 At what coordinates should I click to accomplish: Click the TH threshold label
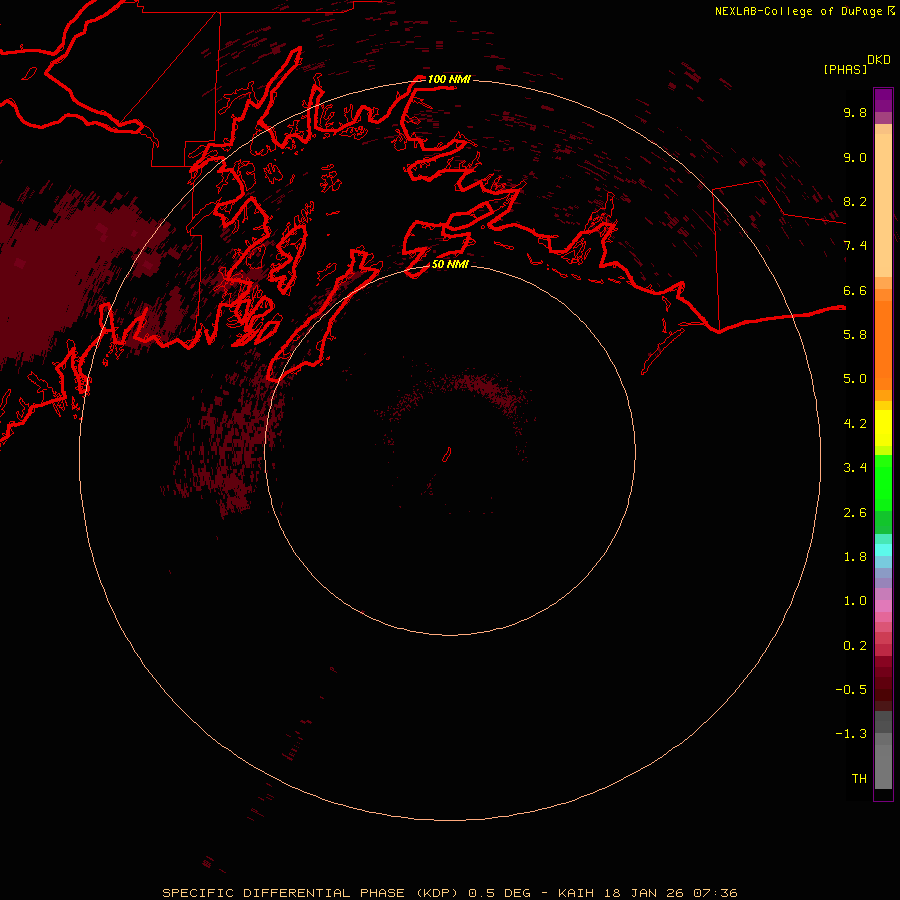click(859, 779)
